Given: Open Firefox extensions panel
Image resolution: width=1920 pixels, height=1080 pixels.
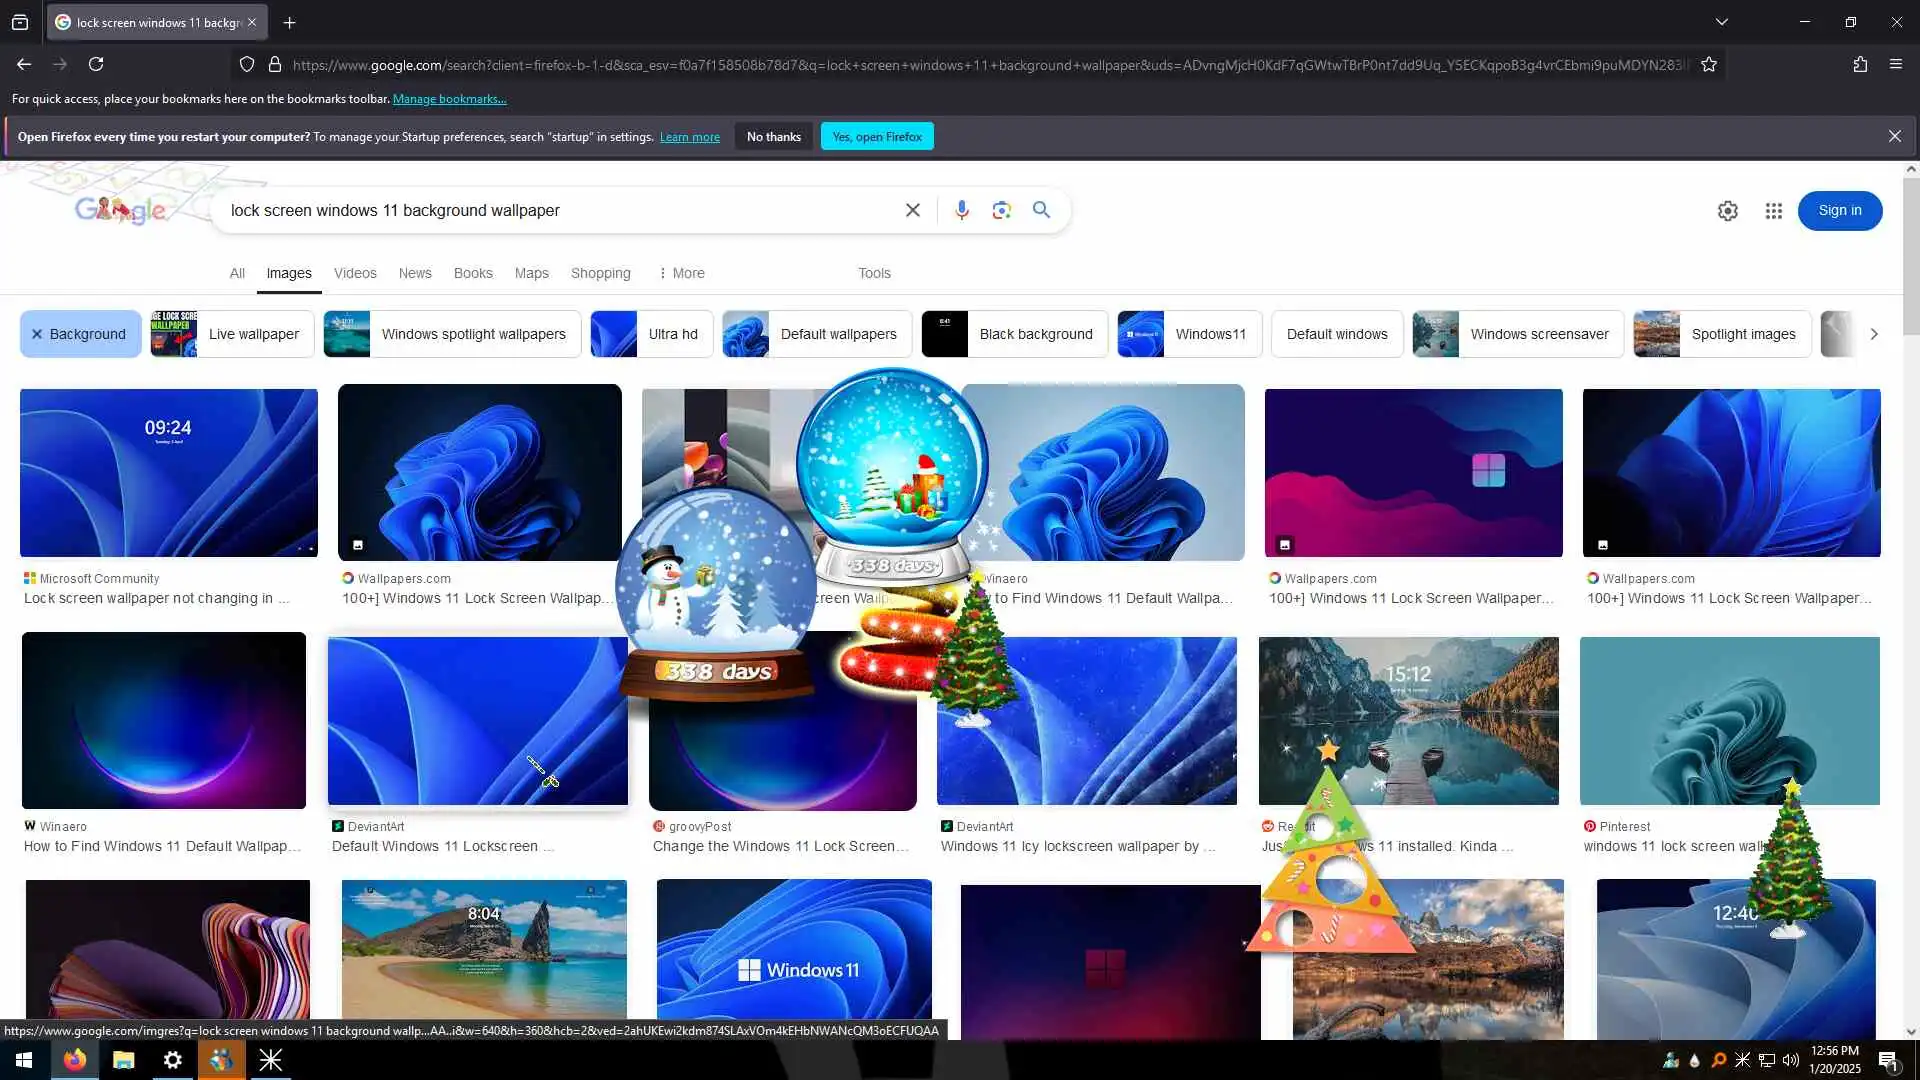Looking at the screenshot, I should click(x=1859, y=65).
